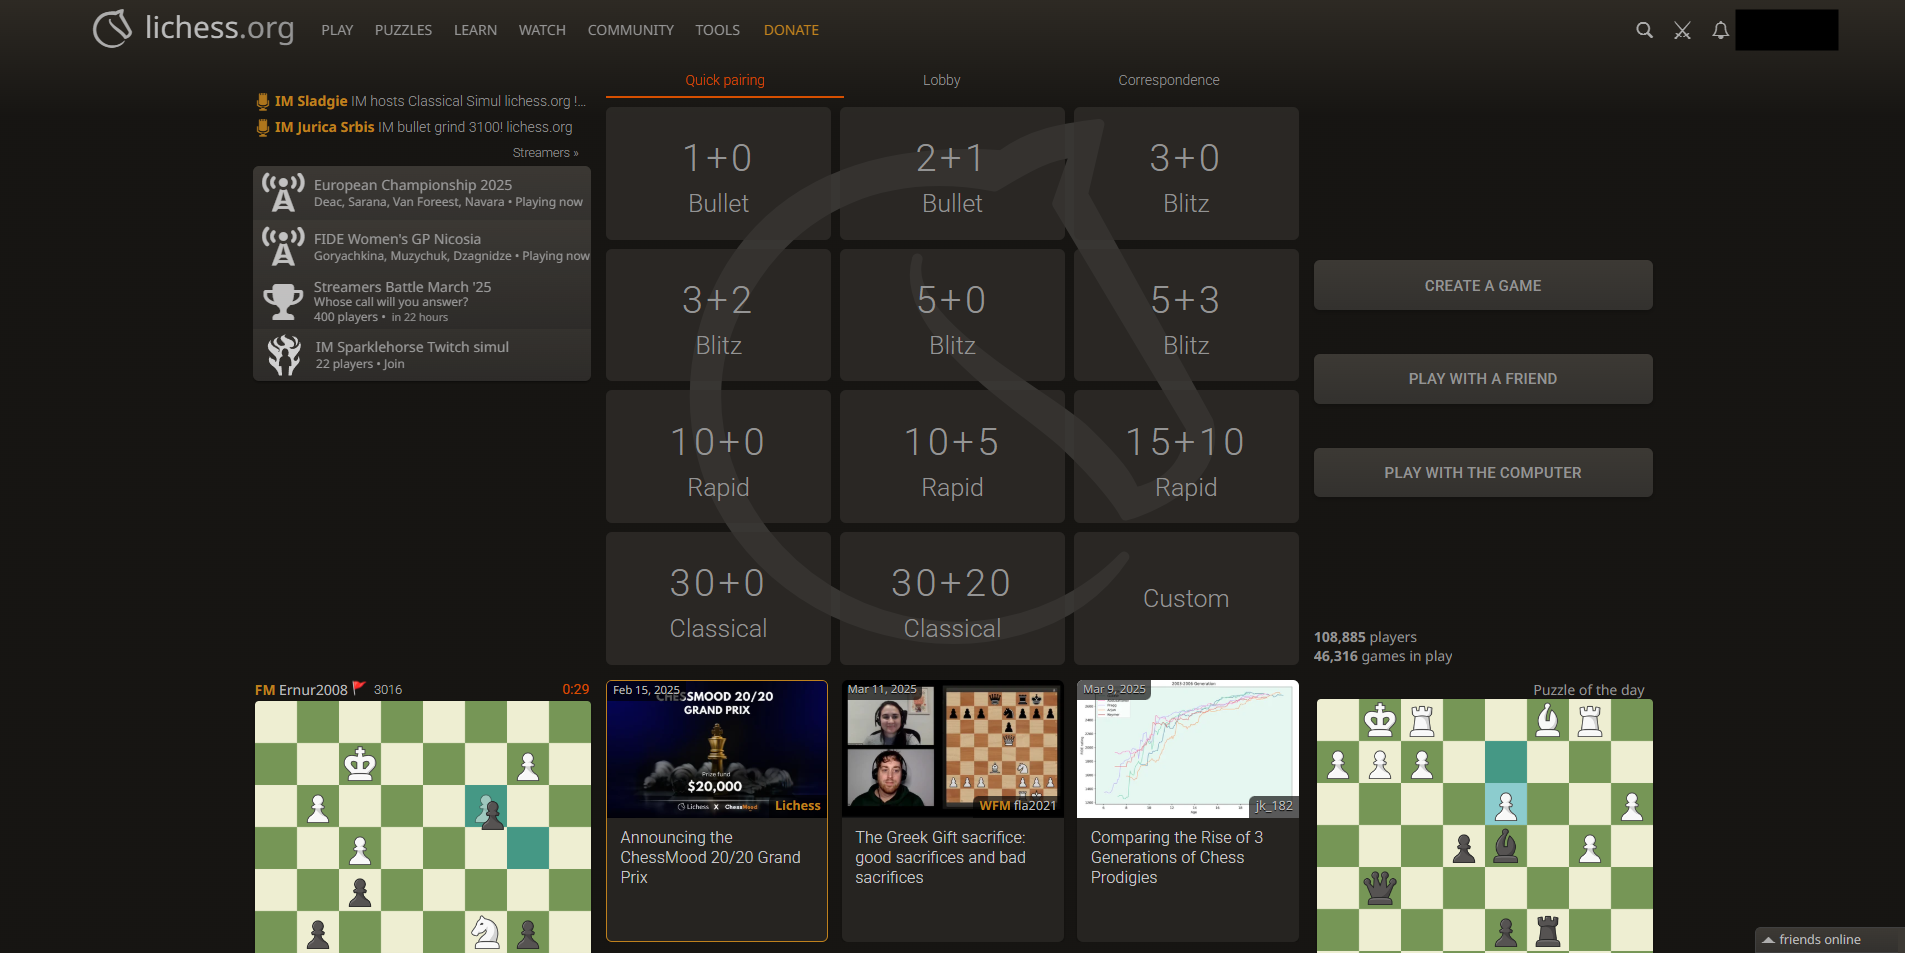
Task: Start a 3+0 Blitz game
Action: 1186,174
